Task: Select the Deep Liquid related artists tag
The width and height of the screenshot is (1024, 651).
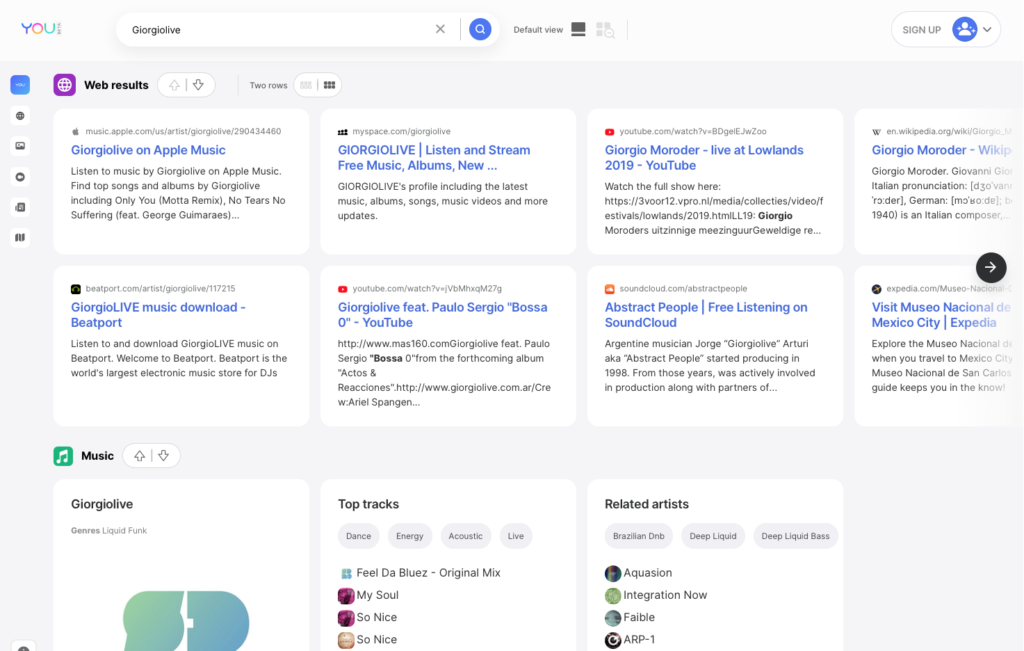Action: [x=713, y=536]
